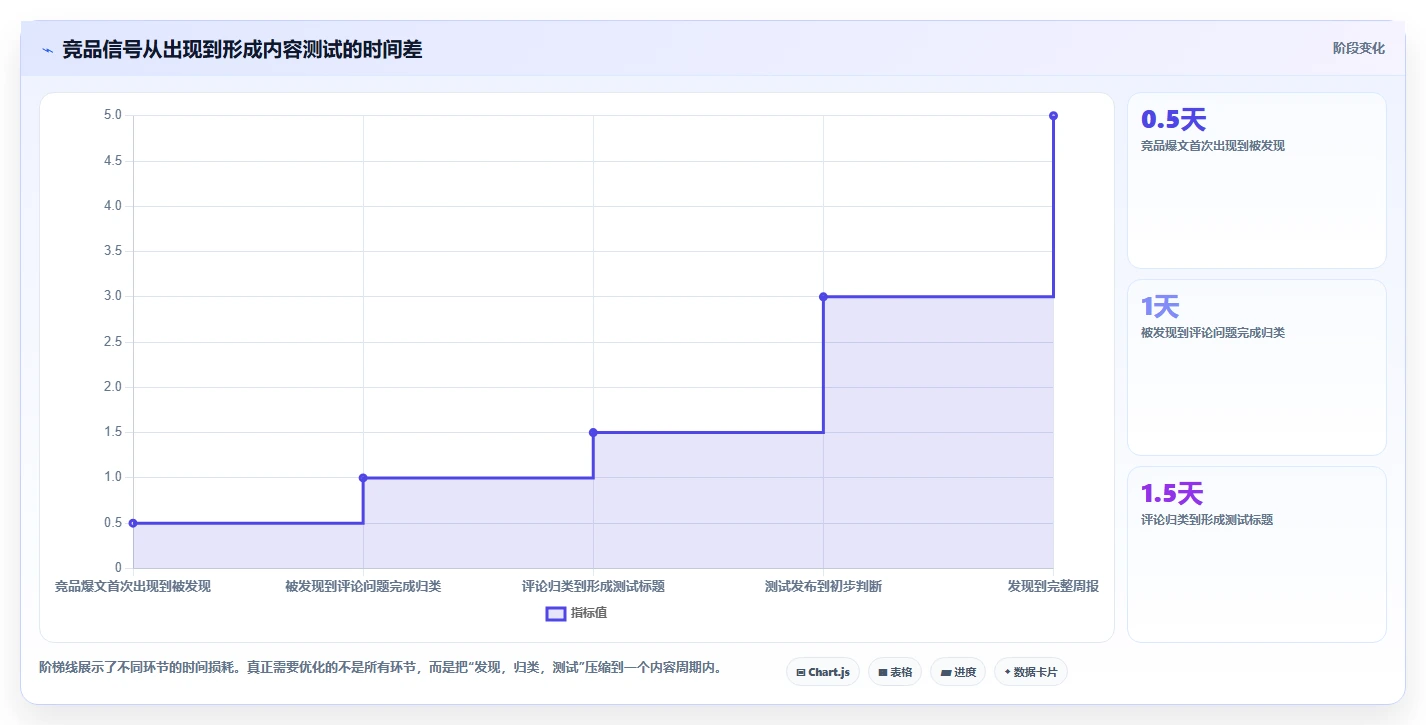1426x725 pixels.
Task: Click the data point at value 1.5
Action: coord(593,432)
